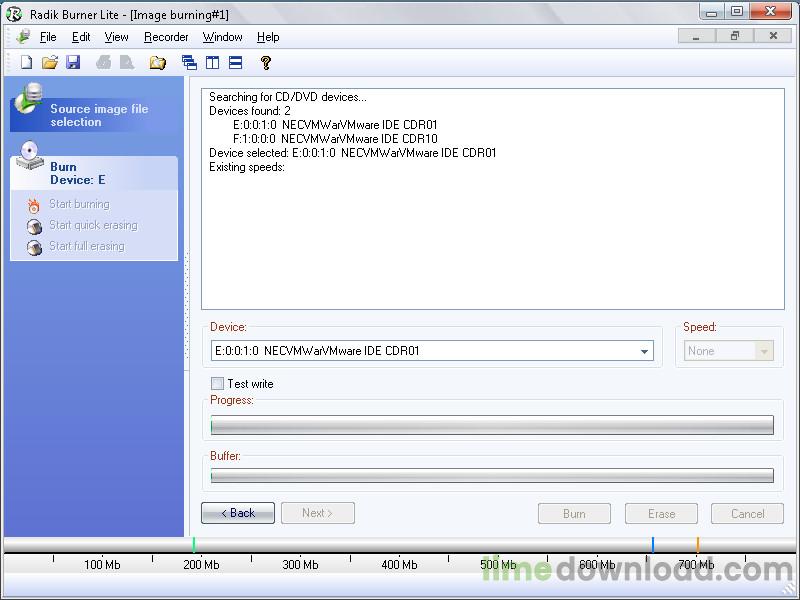Viewport: 800px width, 600px height.
Task: Click the Progress bar
Action: pos(492,426)
